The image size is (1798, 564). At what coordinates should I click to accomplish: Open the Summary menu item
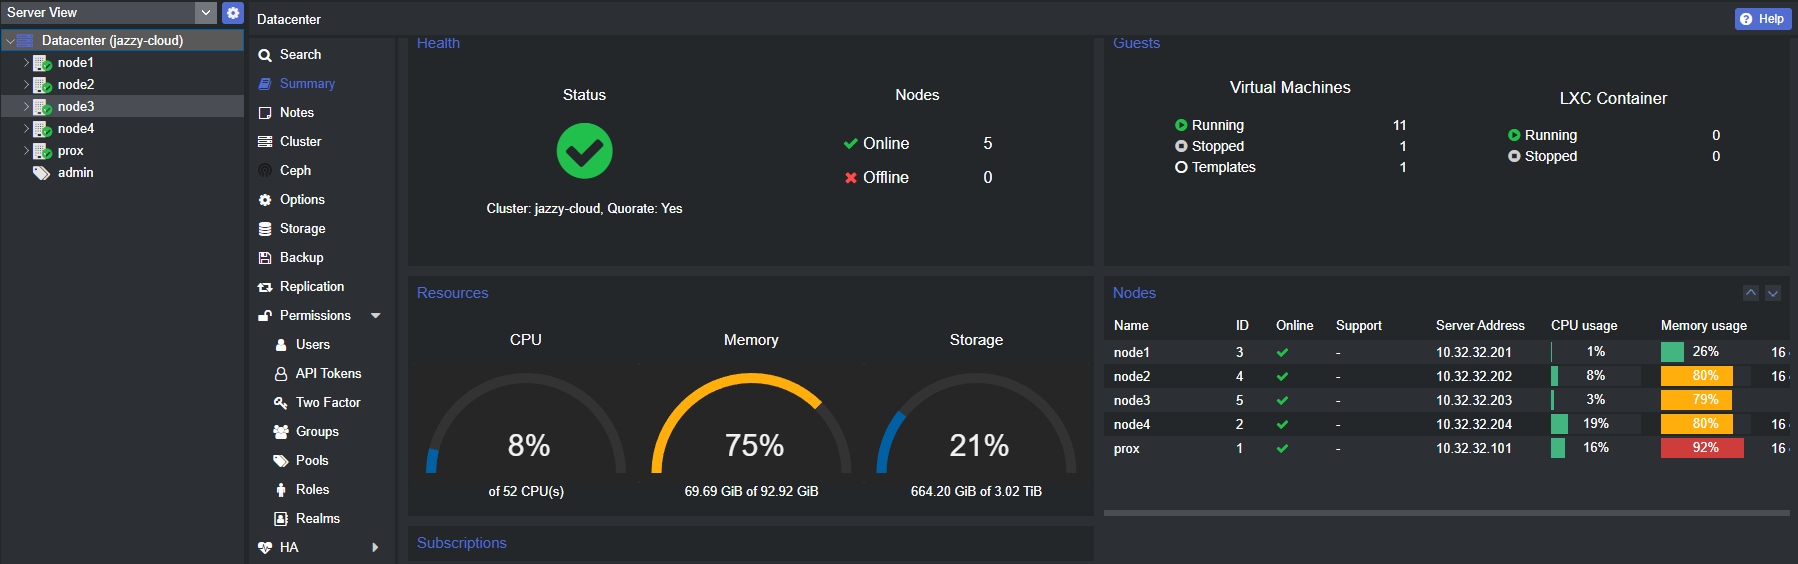[307, 84]
